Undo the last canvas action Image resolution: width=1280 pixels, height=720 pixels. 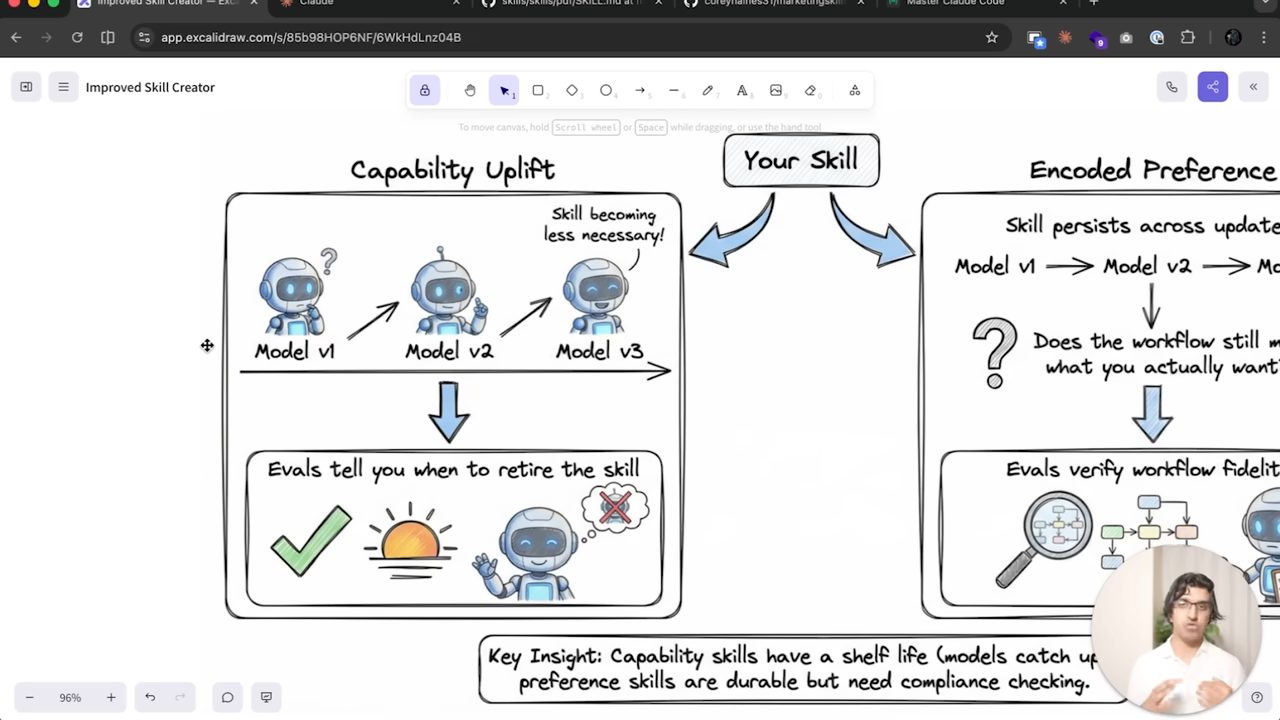coord(150,697)
